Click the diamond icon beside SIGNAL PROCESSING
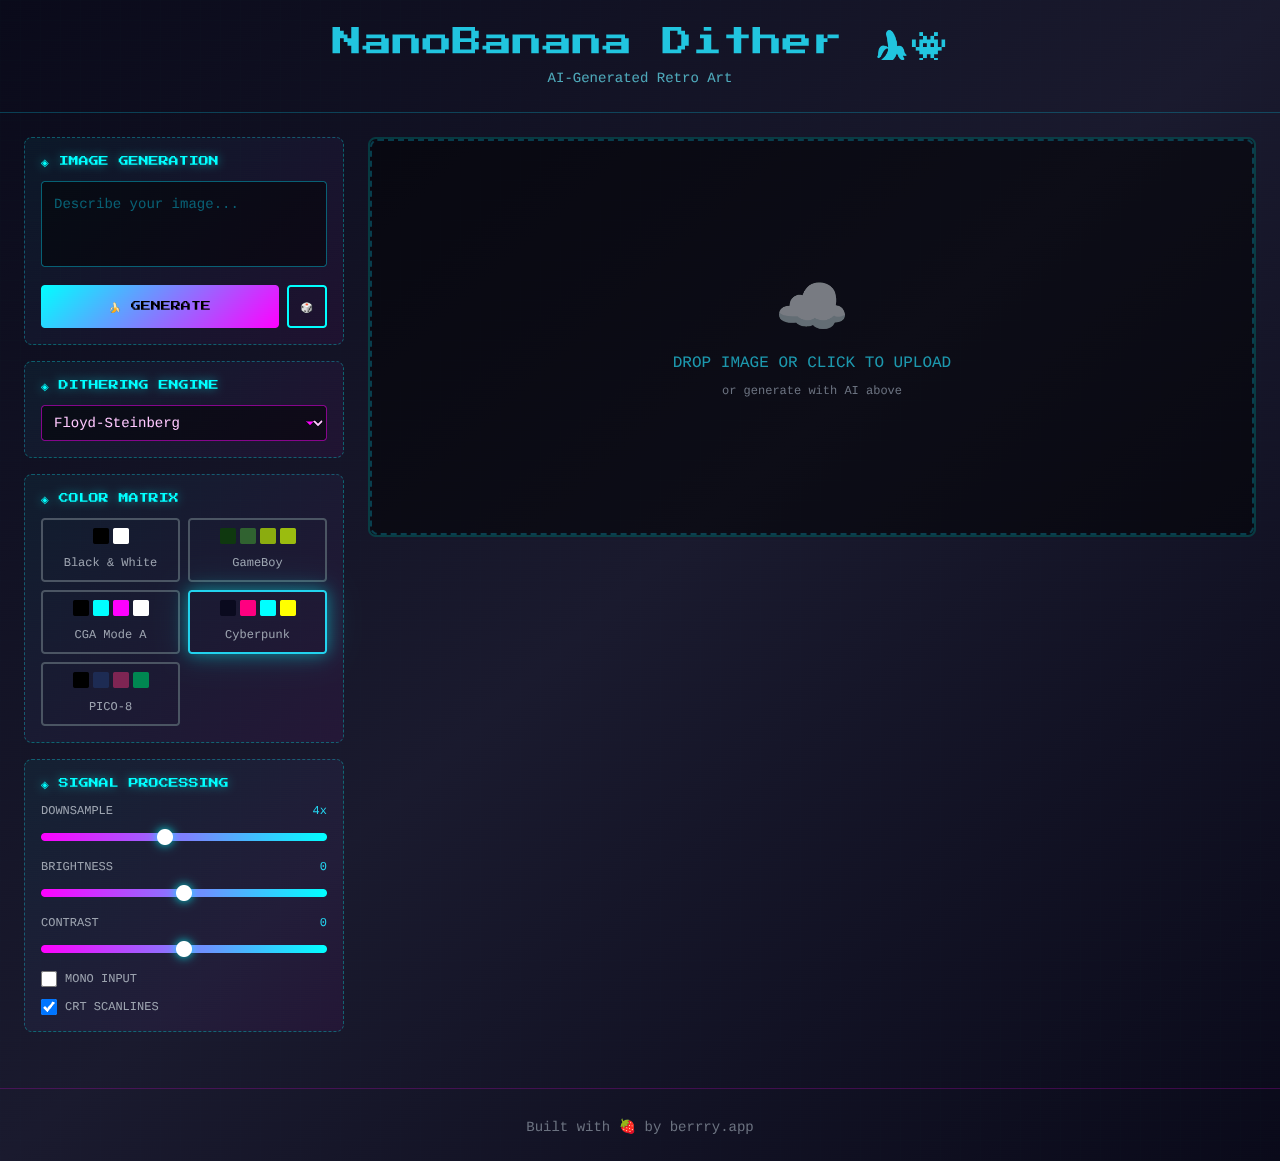 tap(44, 784)
